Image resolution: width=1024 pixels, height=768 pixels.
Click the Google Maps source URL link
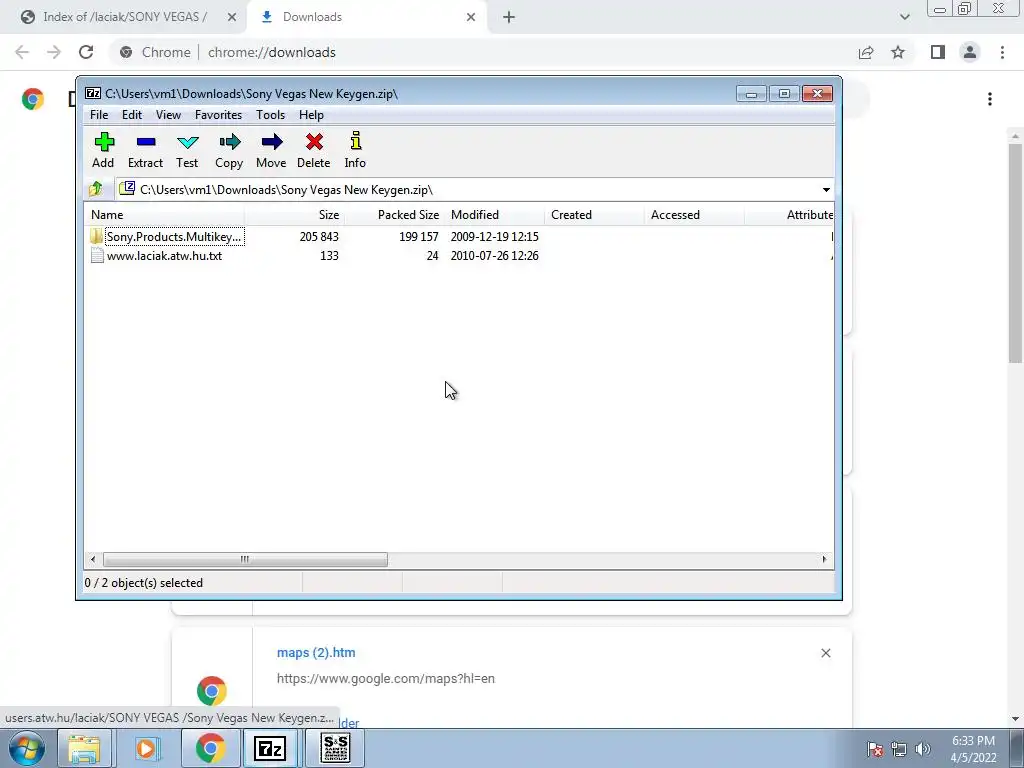386,679
